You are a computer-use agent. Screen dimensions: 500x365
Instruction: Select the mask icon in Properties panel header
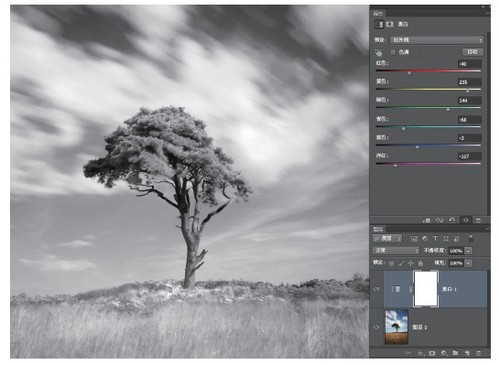pos(389,24)
